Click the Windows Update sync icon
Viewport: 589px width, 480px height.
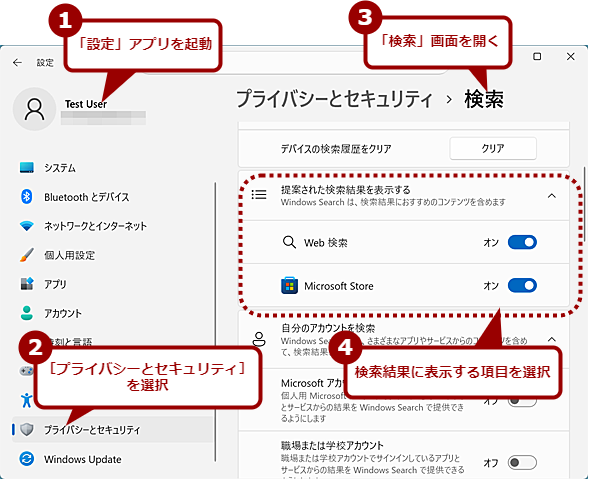pos(27,459)
